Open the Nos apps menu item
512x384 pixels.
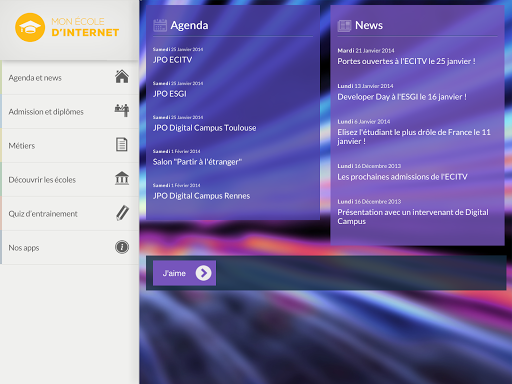pyautogui.click(x=69, y=248)
